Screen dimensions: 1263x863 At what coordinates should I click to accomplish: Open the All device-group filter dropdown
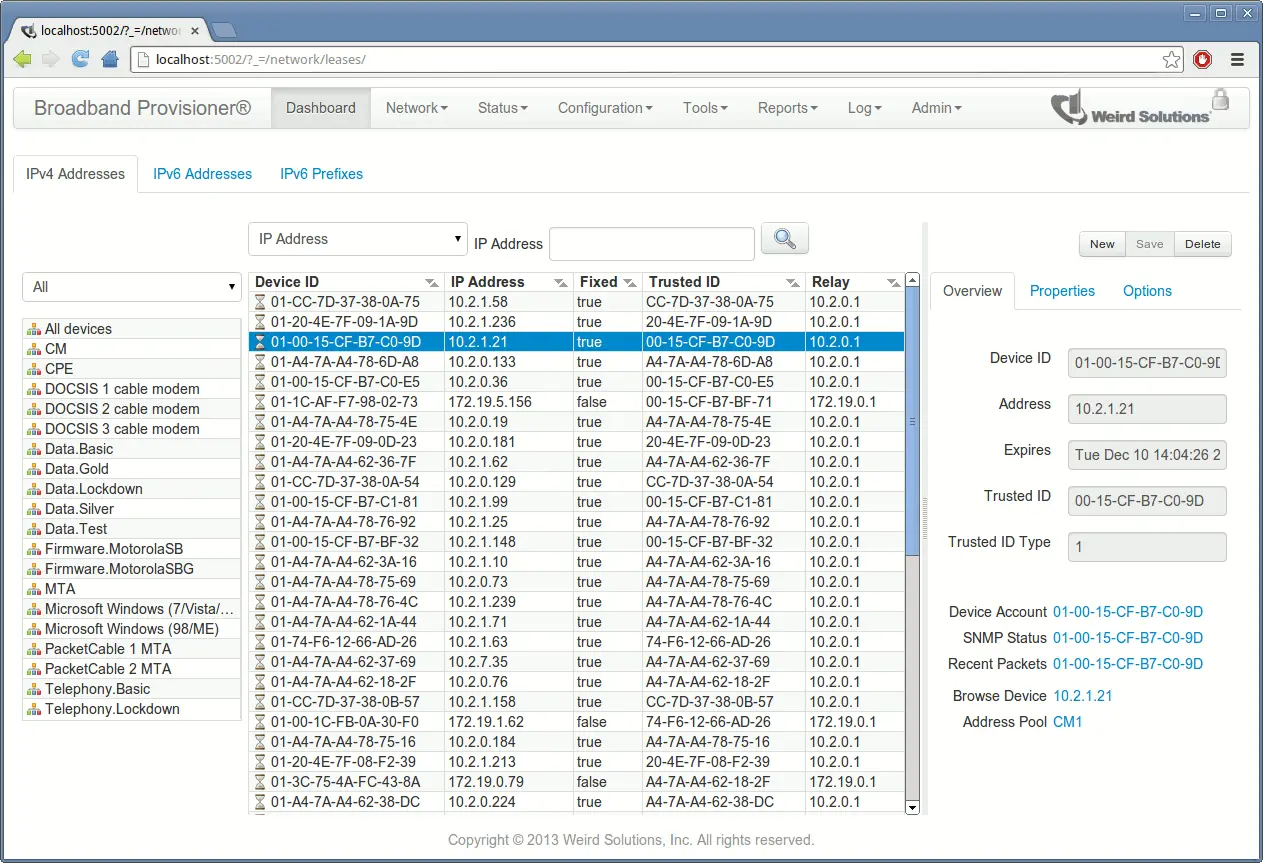pos(131,287)
